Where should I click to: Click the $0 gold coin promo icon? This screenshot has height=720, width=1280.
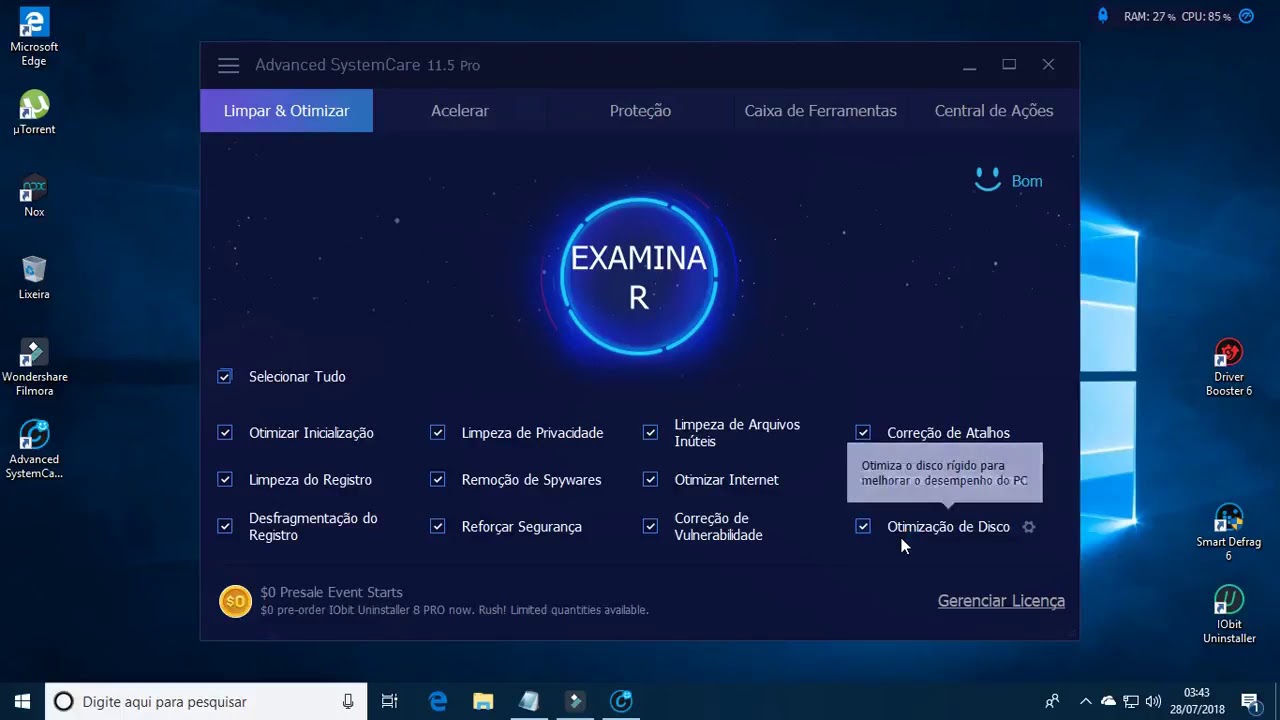(x=235, y=601)
